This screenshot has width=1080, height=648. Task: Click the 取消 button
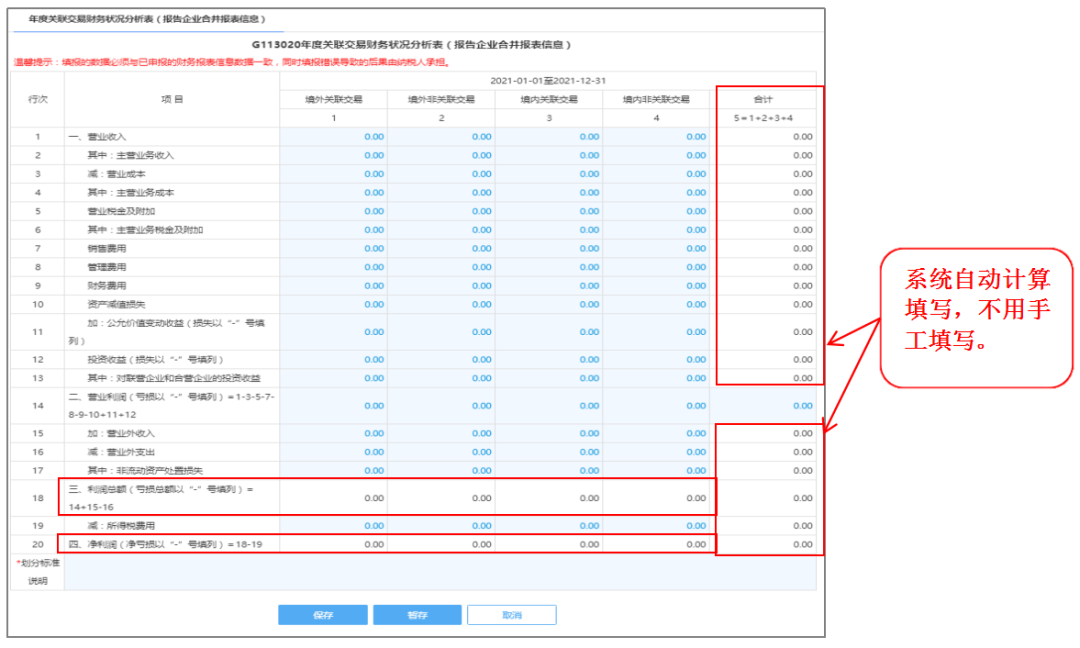tap(512, 615)
